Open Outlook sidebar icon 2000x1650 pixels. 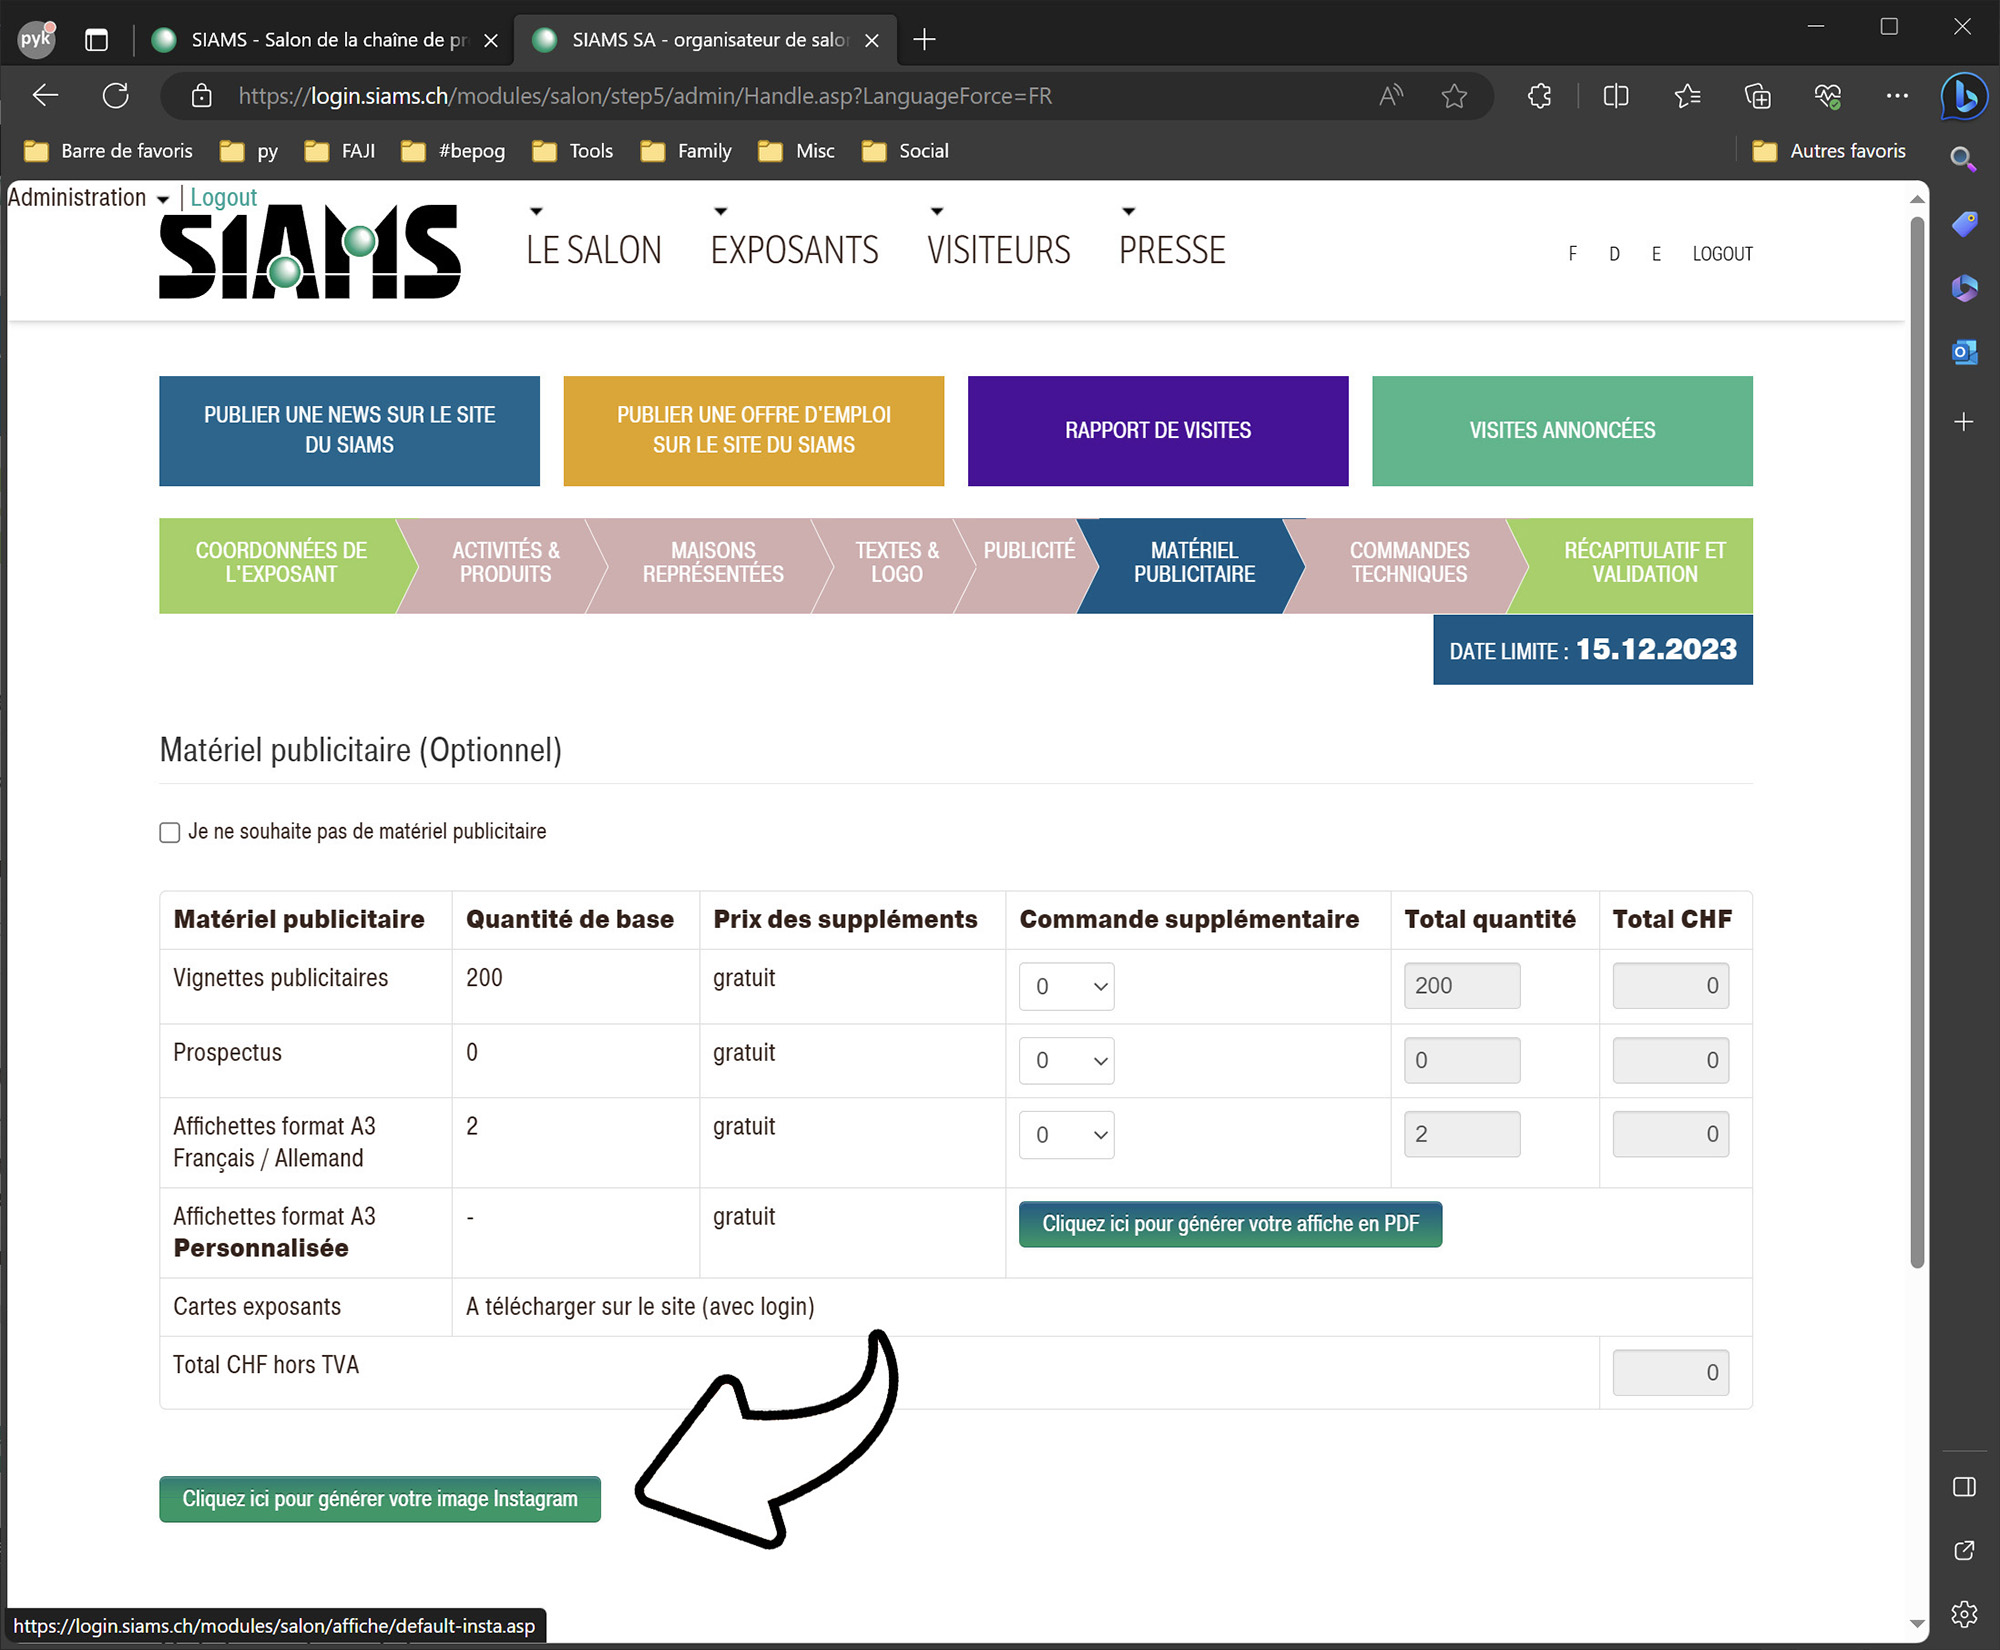pos(1964,353)
